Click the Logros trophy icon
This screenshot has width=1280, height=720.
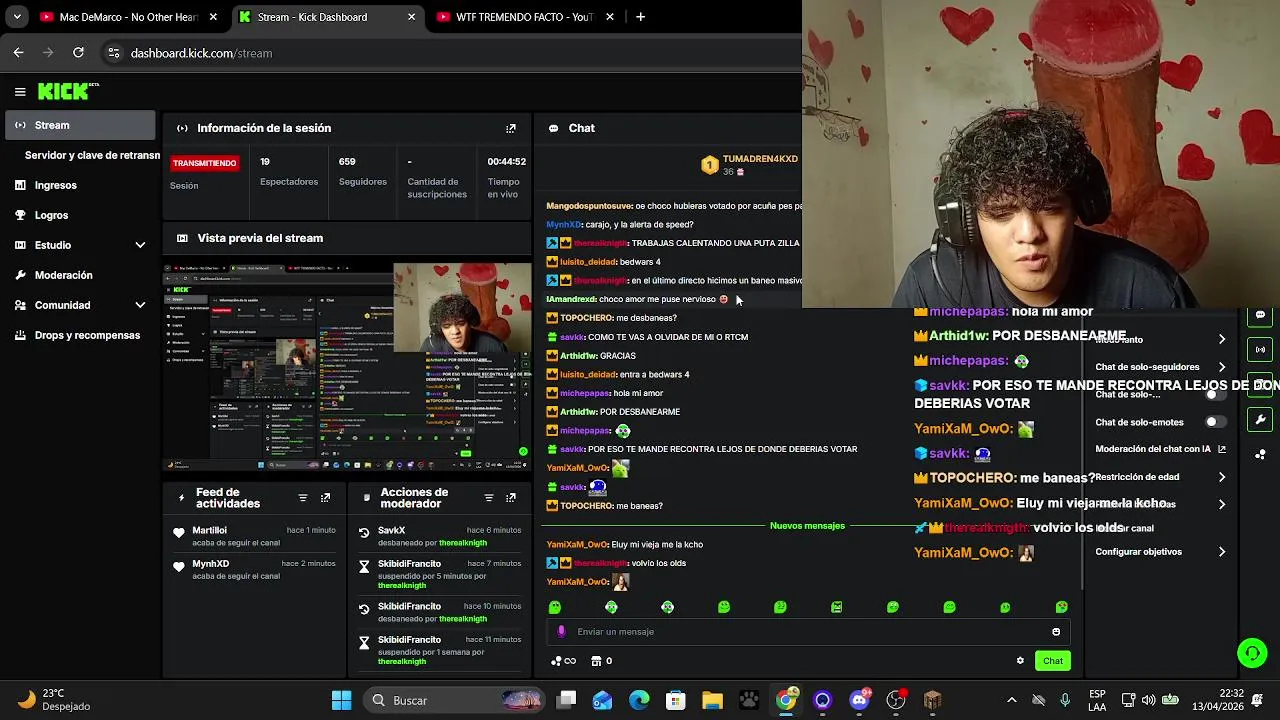(x=20, y=215)
